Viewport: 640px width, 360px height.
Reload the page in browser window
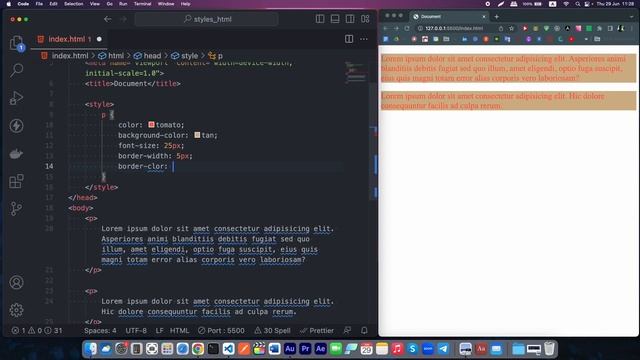[x=407, y=28]
